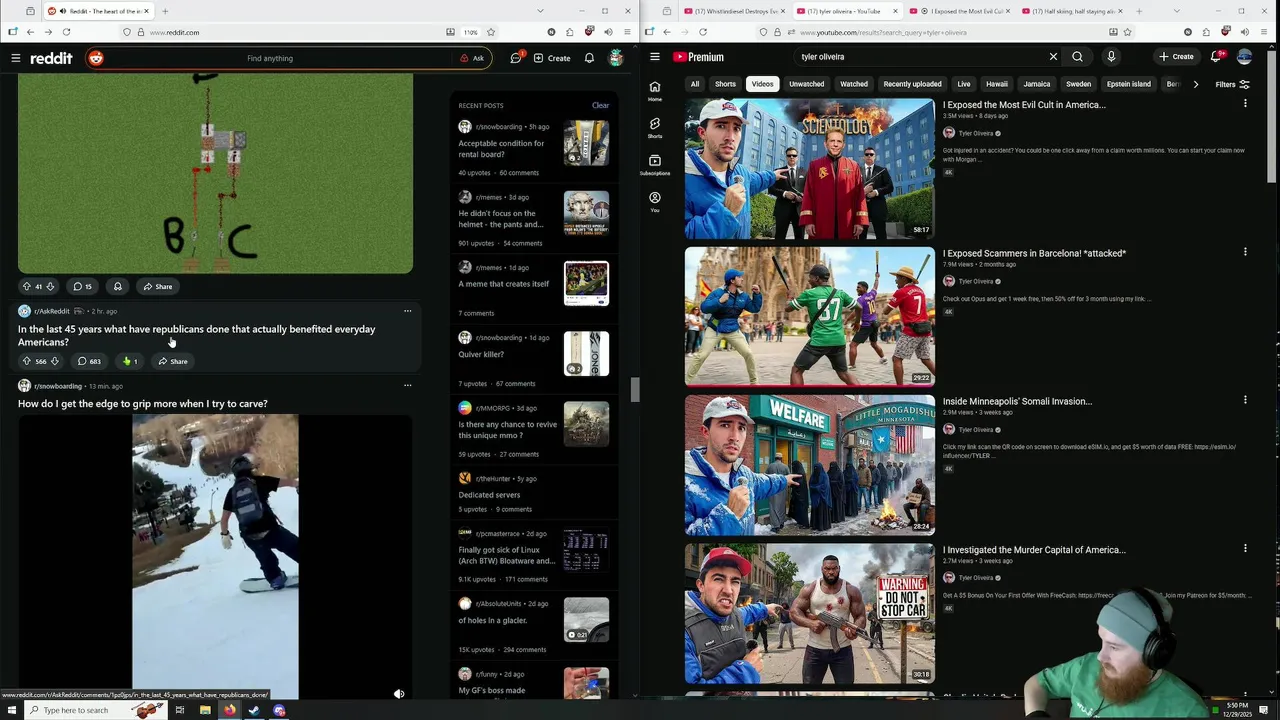Viewport: 1280px width, 720px height.
Task: Go back in the Reddit browser window
Action: [x=30, y=32]
